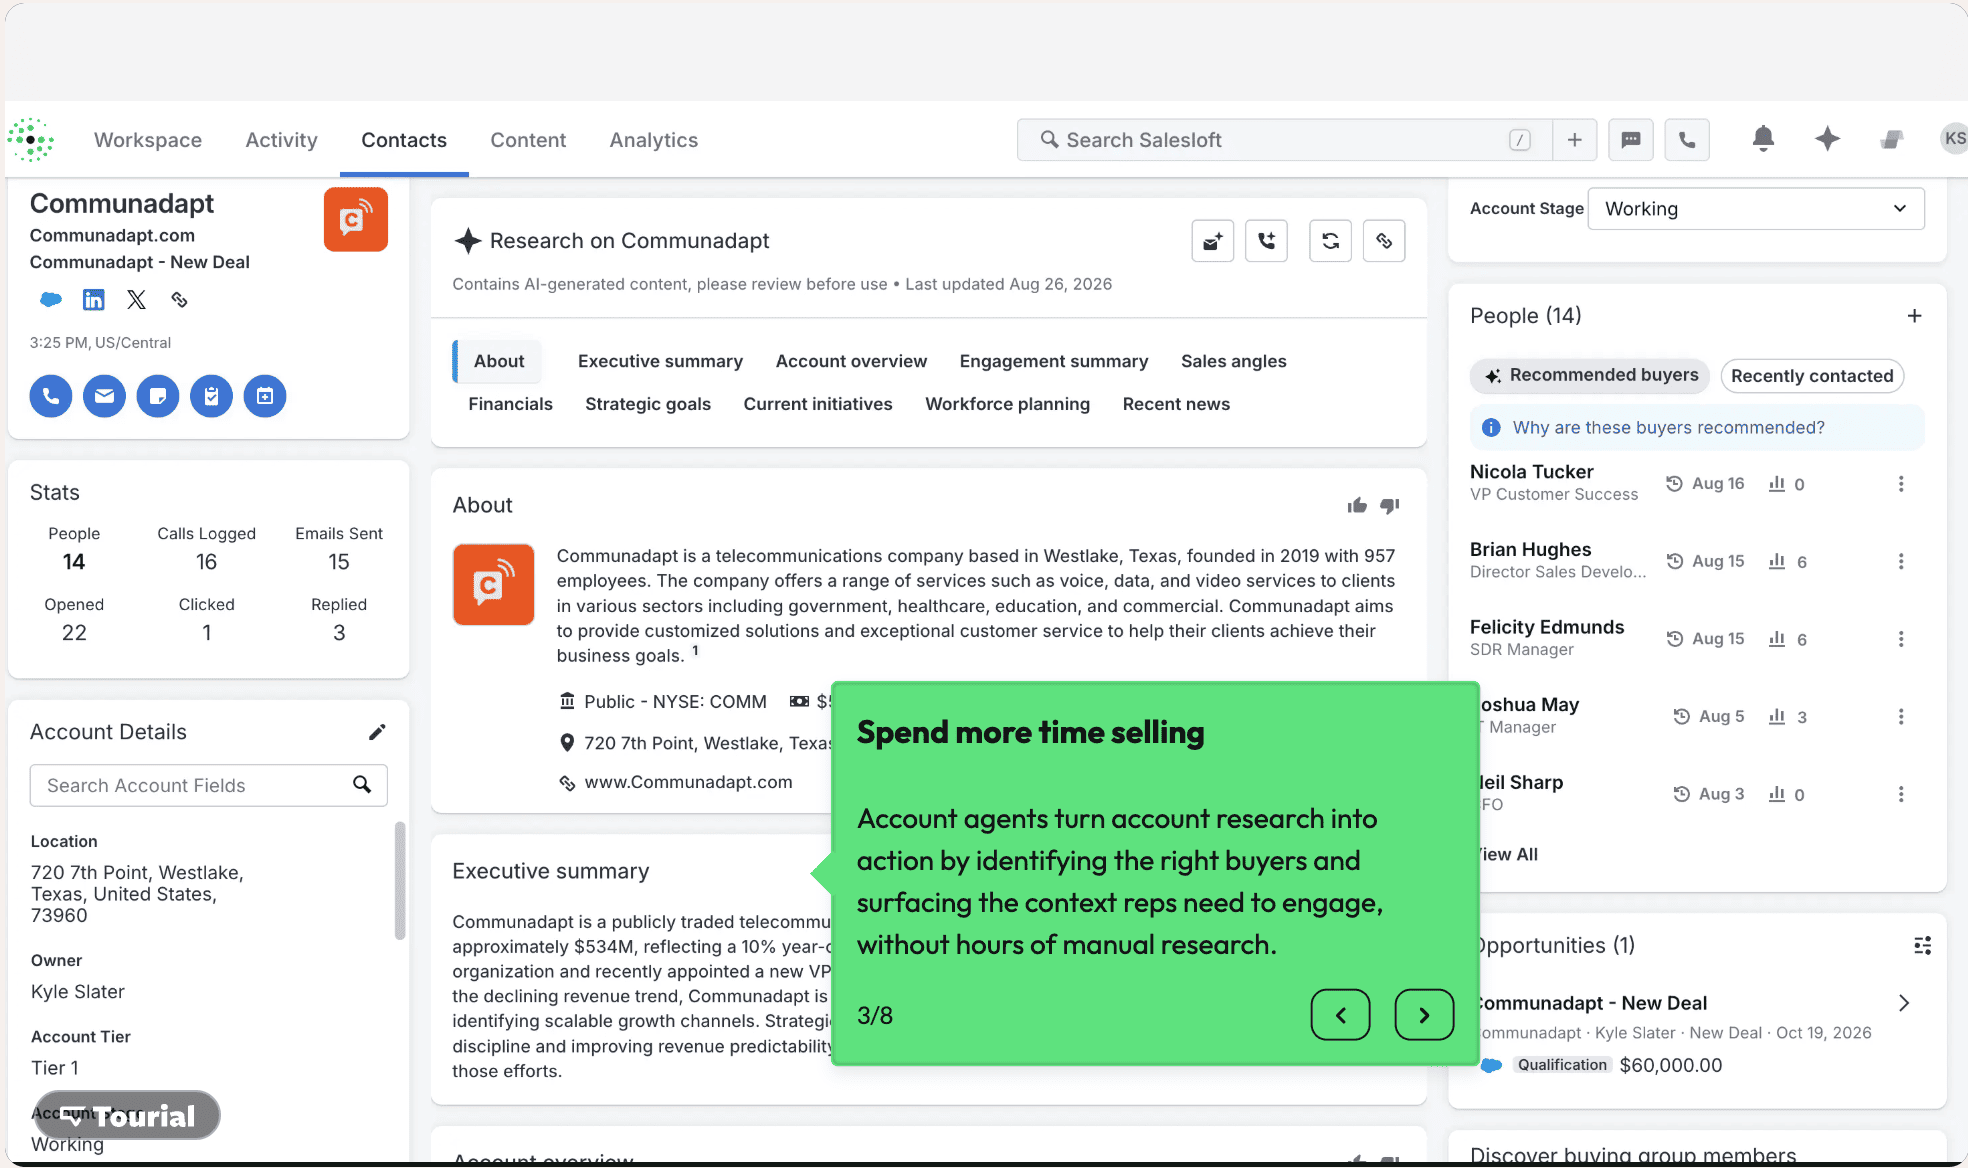
Task: Add a note with blue note button
Action: (x=158, y=396)
